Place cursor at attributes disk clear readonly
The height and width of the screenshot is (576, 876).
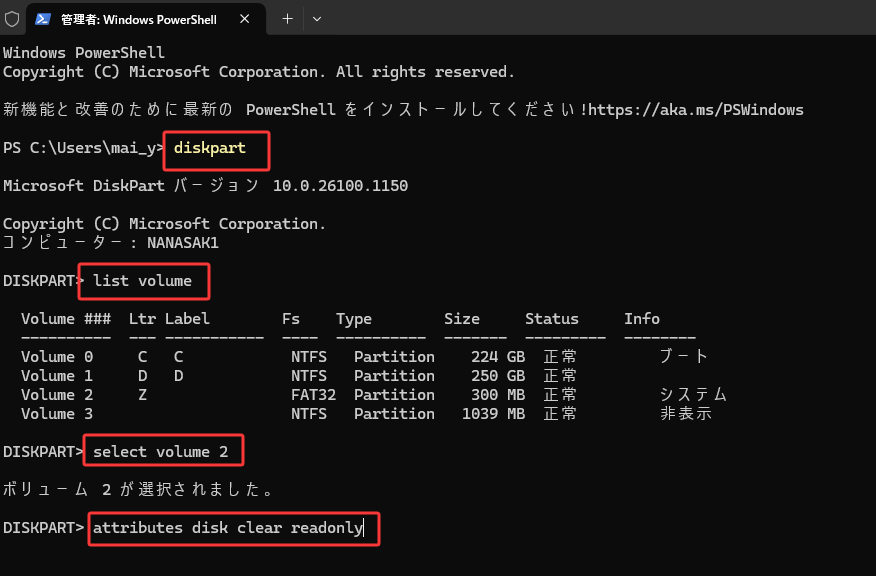coord(229,528)
